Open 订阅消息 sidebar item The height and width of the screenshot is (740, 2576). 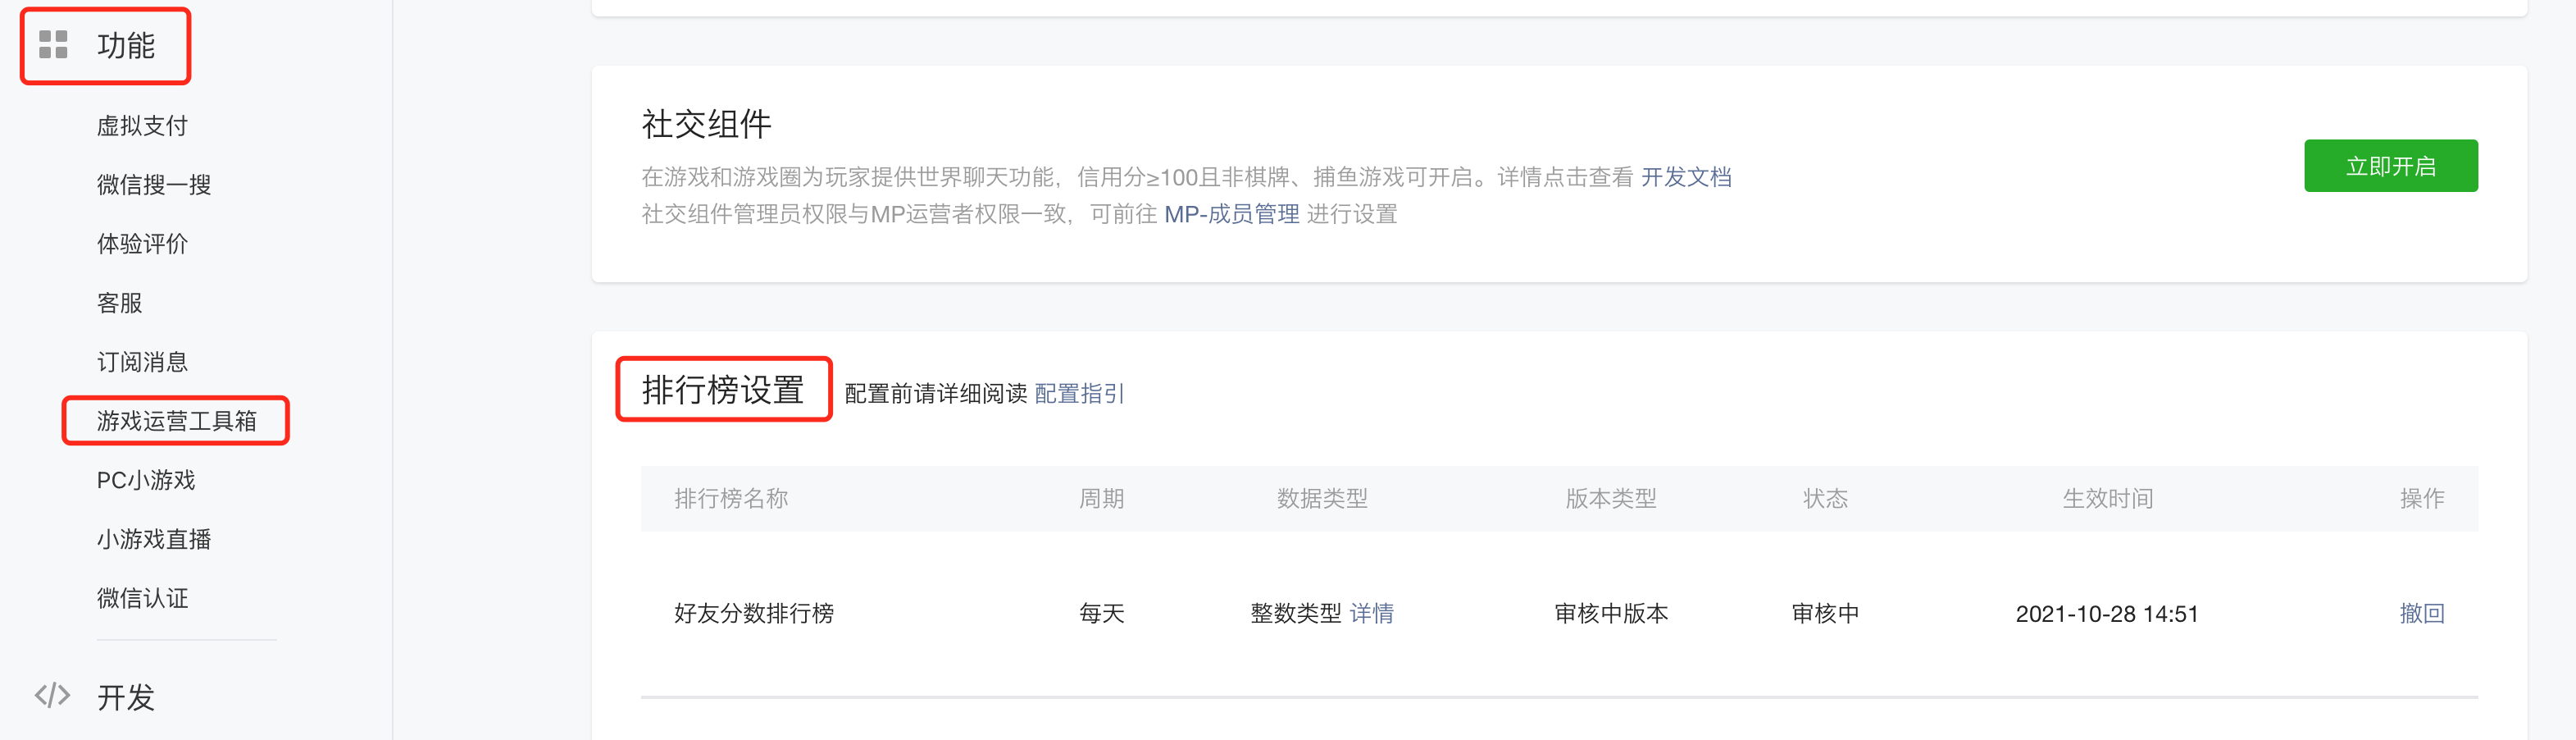[x=142, y=362]
